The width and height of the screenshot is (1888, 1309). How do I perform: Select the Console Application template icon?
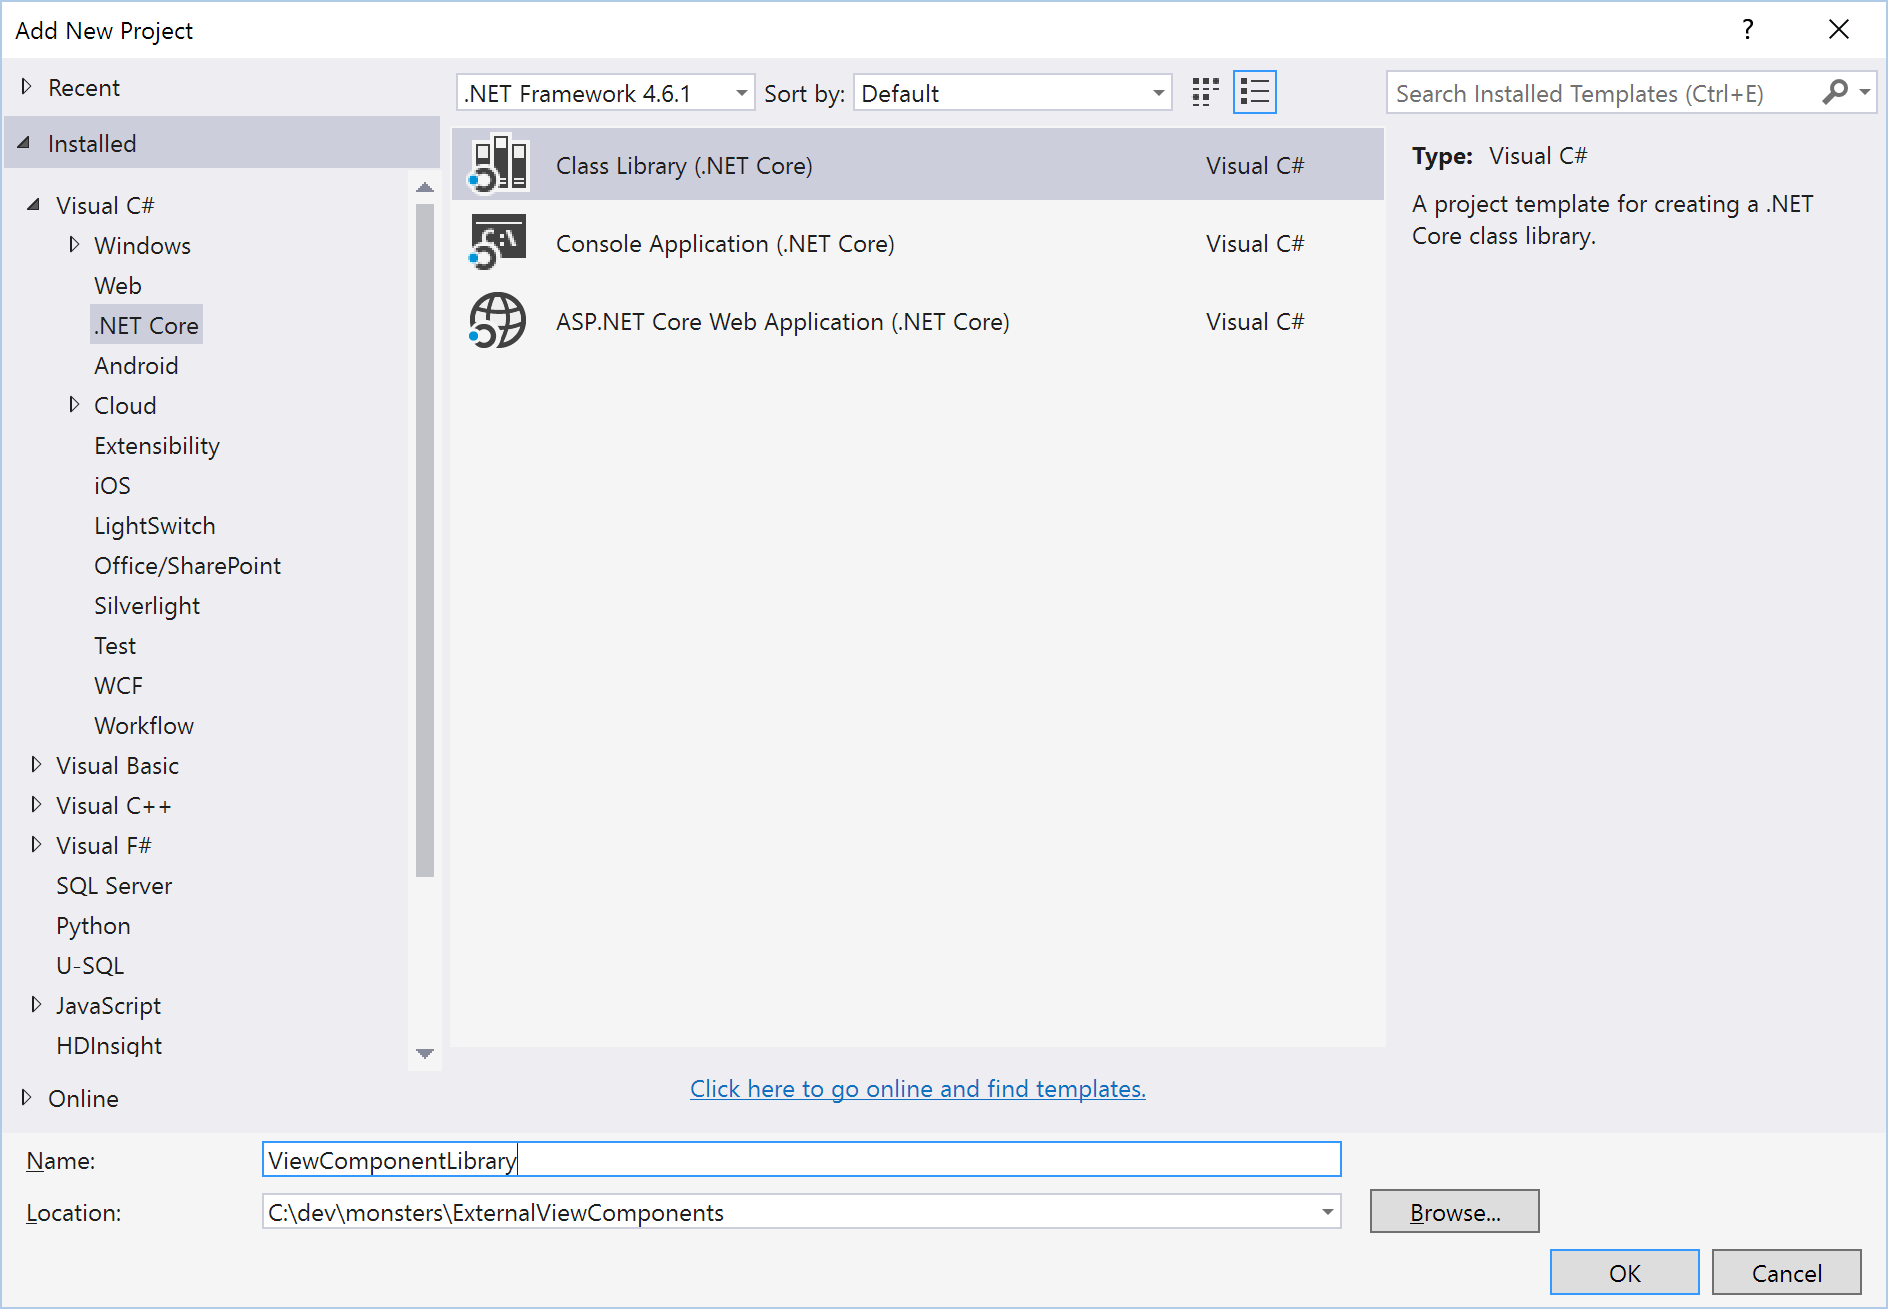click(498, 243)
